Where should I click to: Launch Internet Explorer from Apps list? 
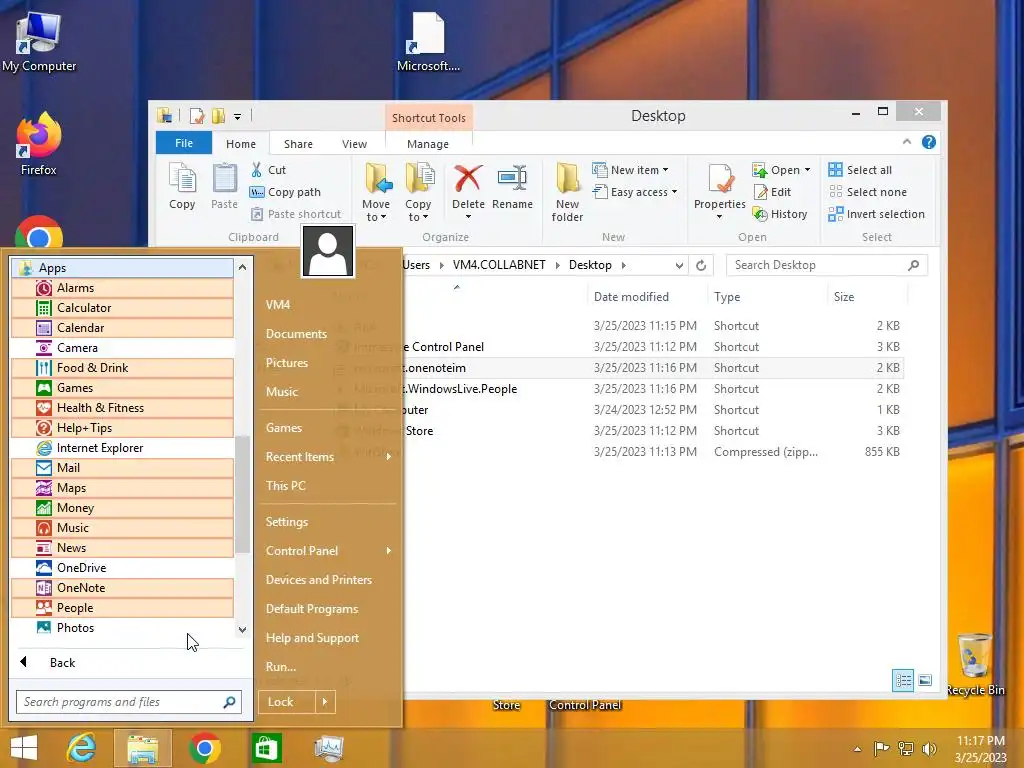tap(122, 448)
